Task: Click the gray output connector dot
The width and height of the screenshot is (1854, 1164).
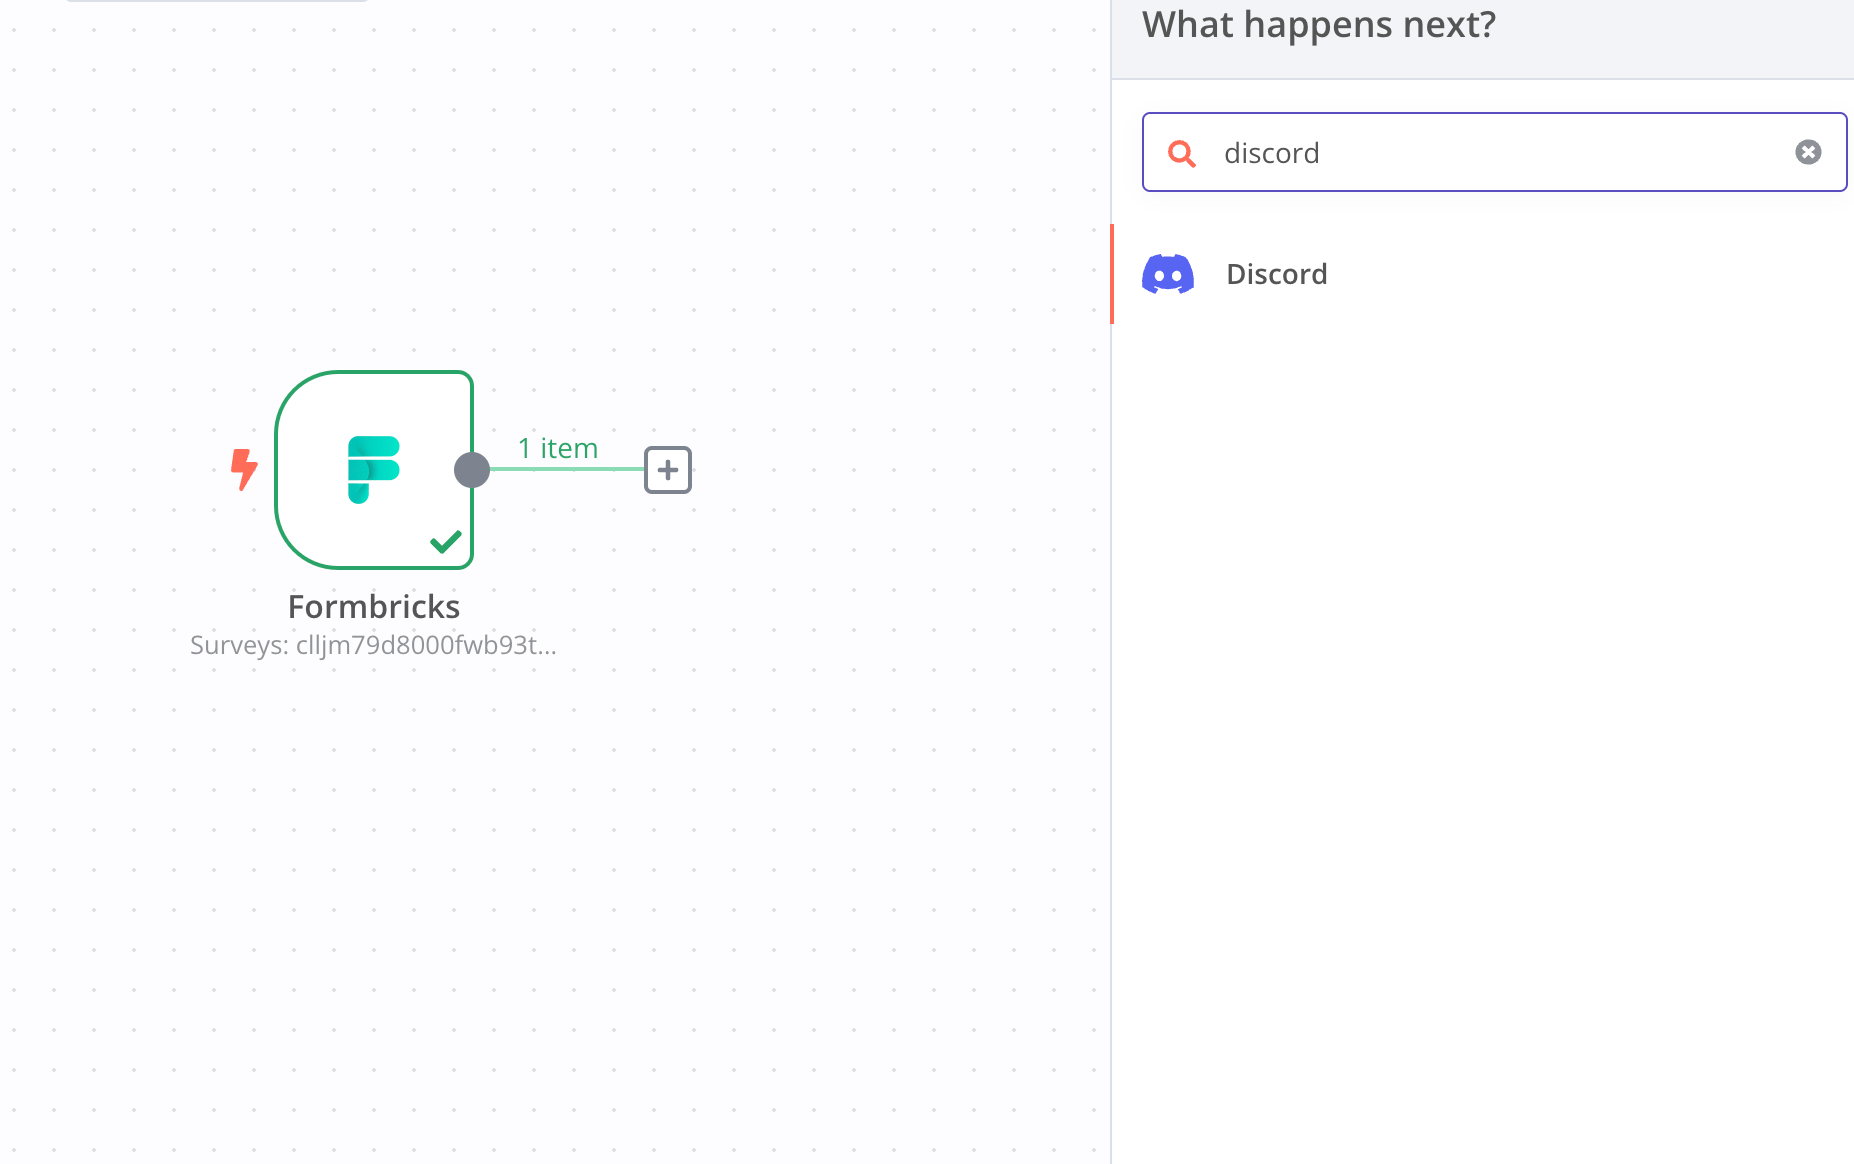Action: coord(472,469)
